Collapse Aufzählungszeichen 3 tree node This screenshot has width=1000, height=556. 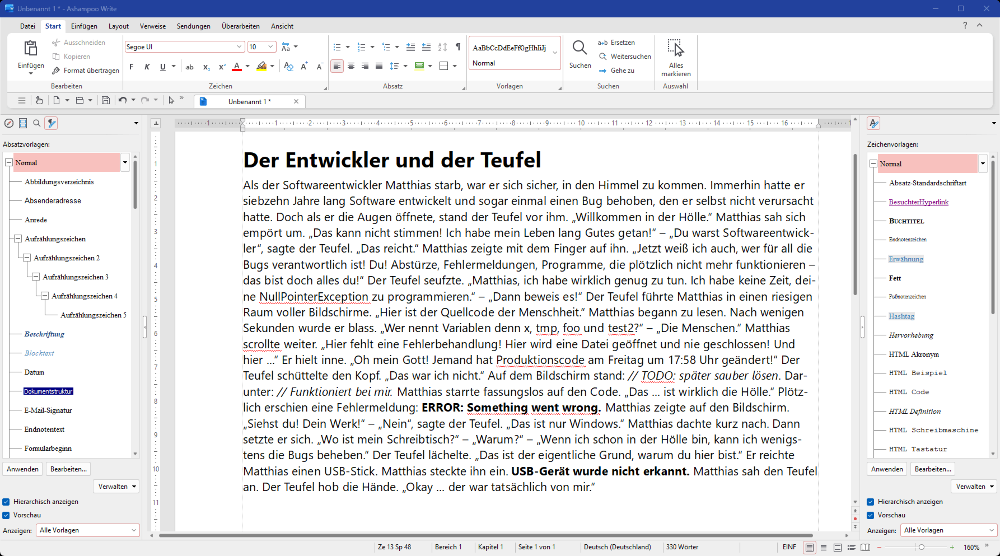click(36, 277)
